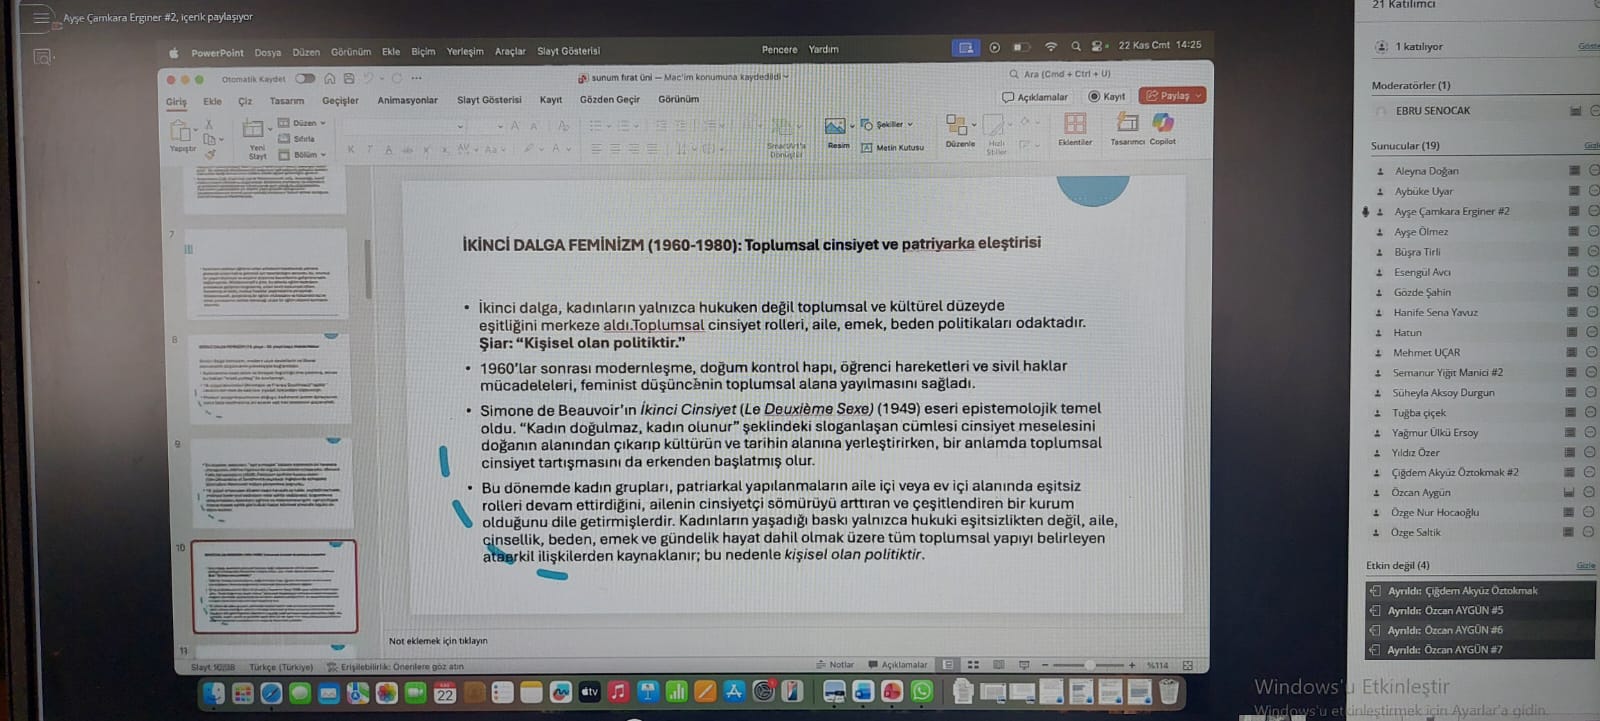Viewport: 1600px width, 721px height.
Task: Click the Paylaş share button
Action: (1171, 96)
